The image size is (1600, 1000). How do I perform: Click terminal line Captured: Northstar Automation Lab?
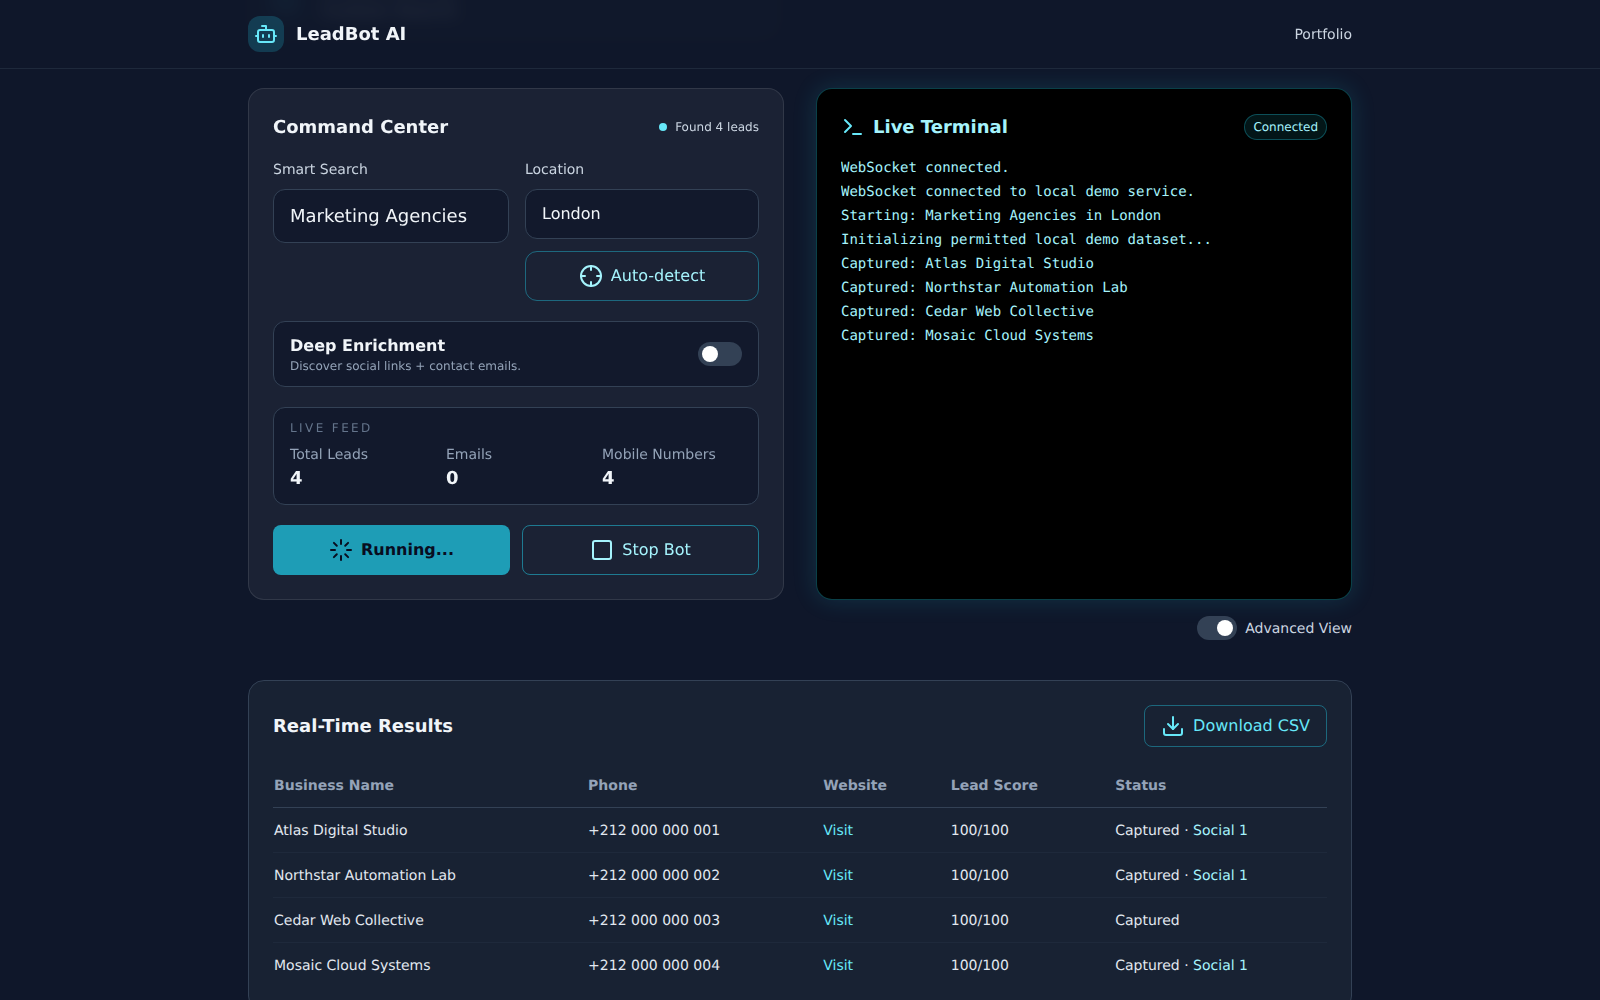984,288
